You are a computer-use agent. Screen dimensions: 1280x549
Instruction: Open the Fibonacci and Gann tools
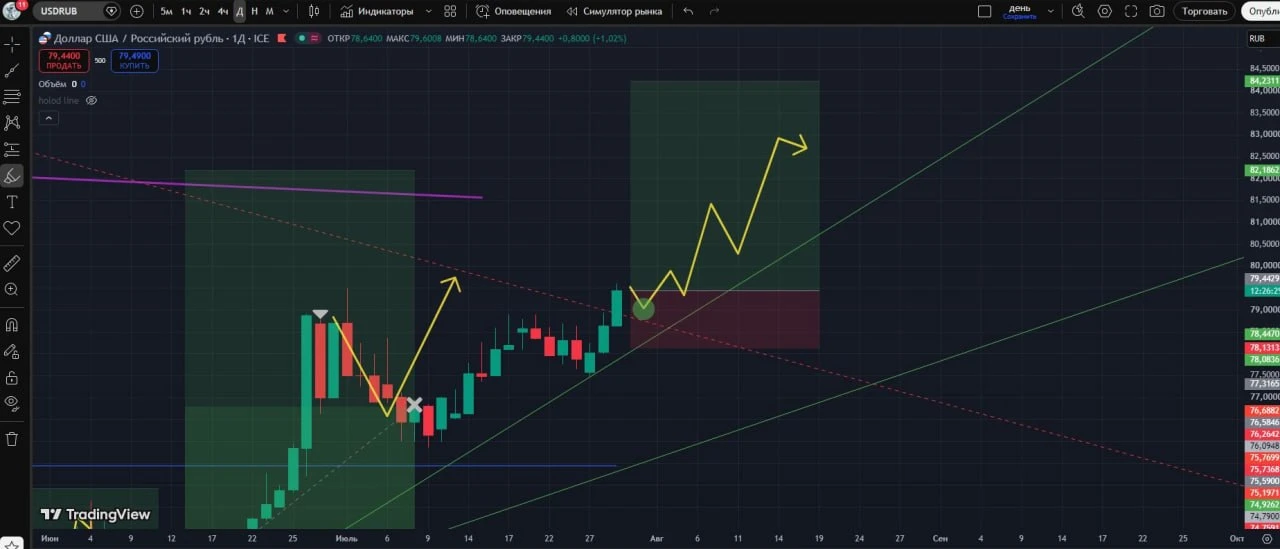point(12,97)
